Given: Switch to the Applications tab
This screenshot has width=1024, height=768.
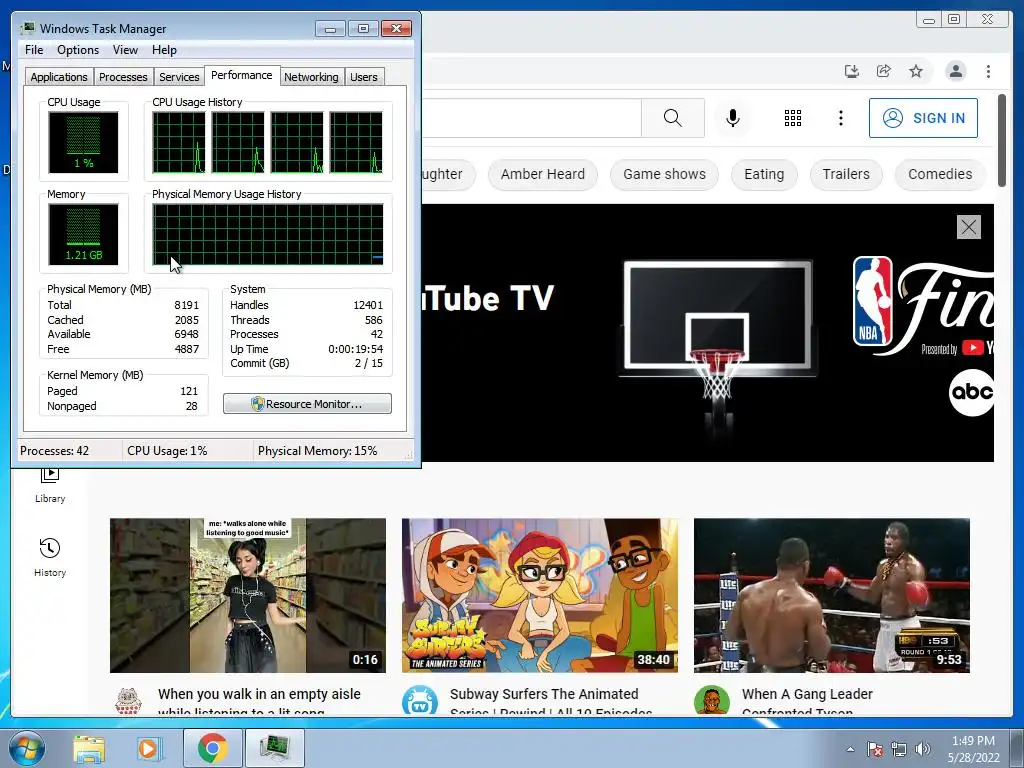Looking at the screenshot, I should [59, 77].
